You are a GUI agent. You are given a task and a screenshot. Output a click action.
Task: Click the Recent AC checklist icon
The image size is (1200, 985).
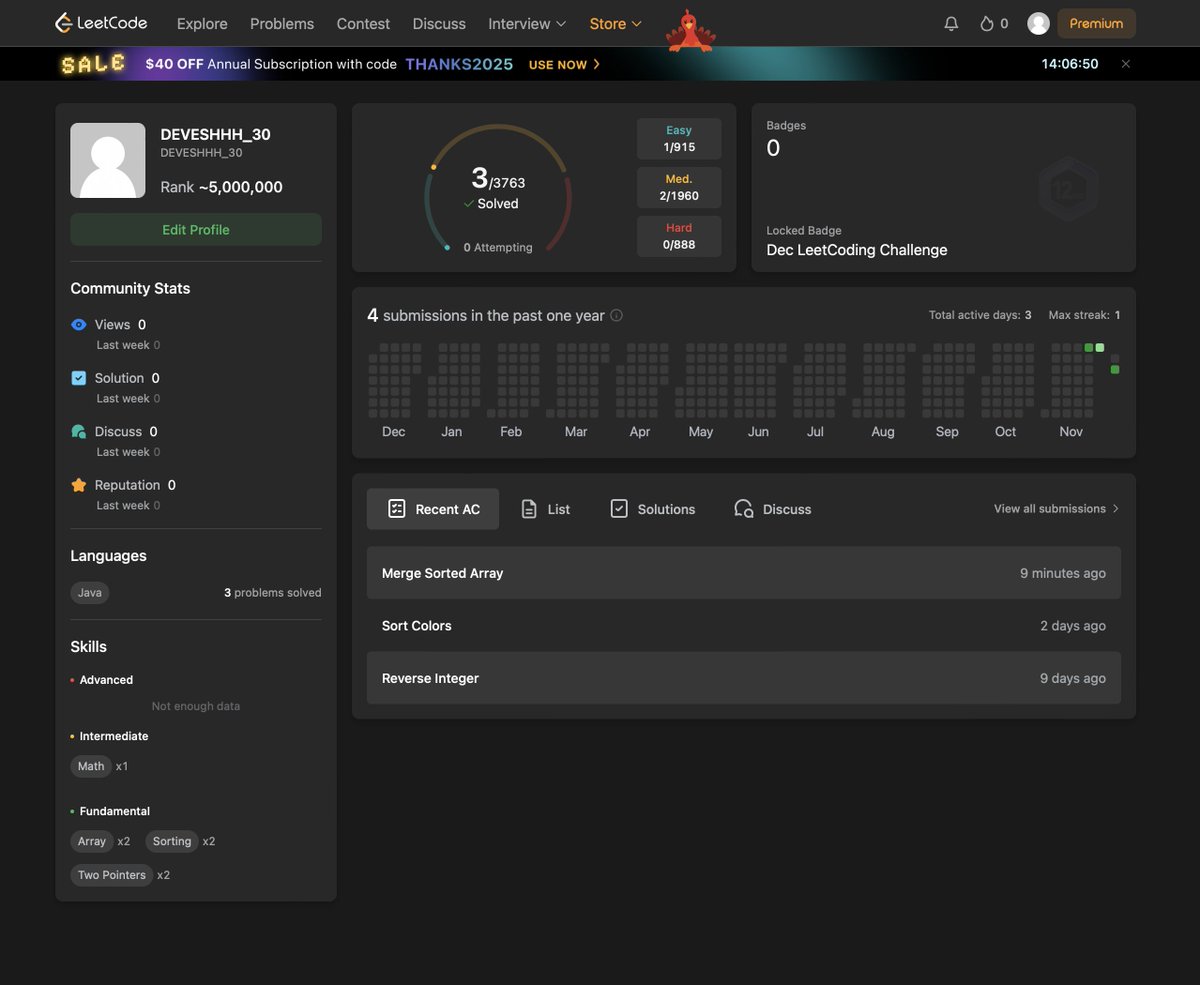point(397,509)
